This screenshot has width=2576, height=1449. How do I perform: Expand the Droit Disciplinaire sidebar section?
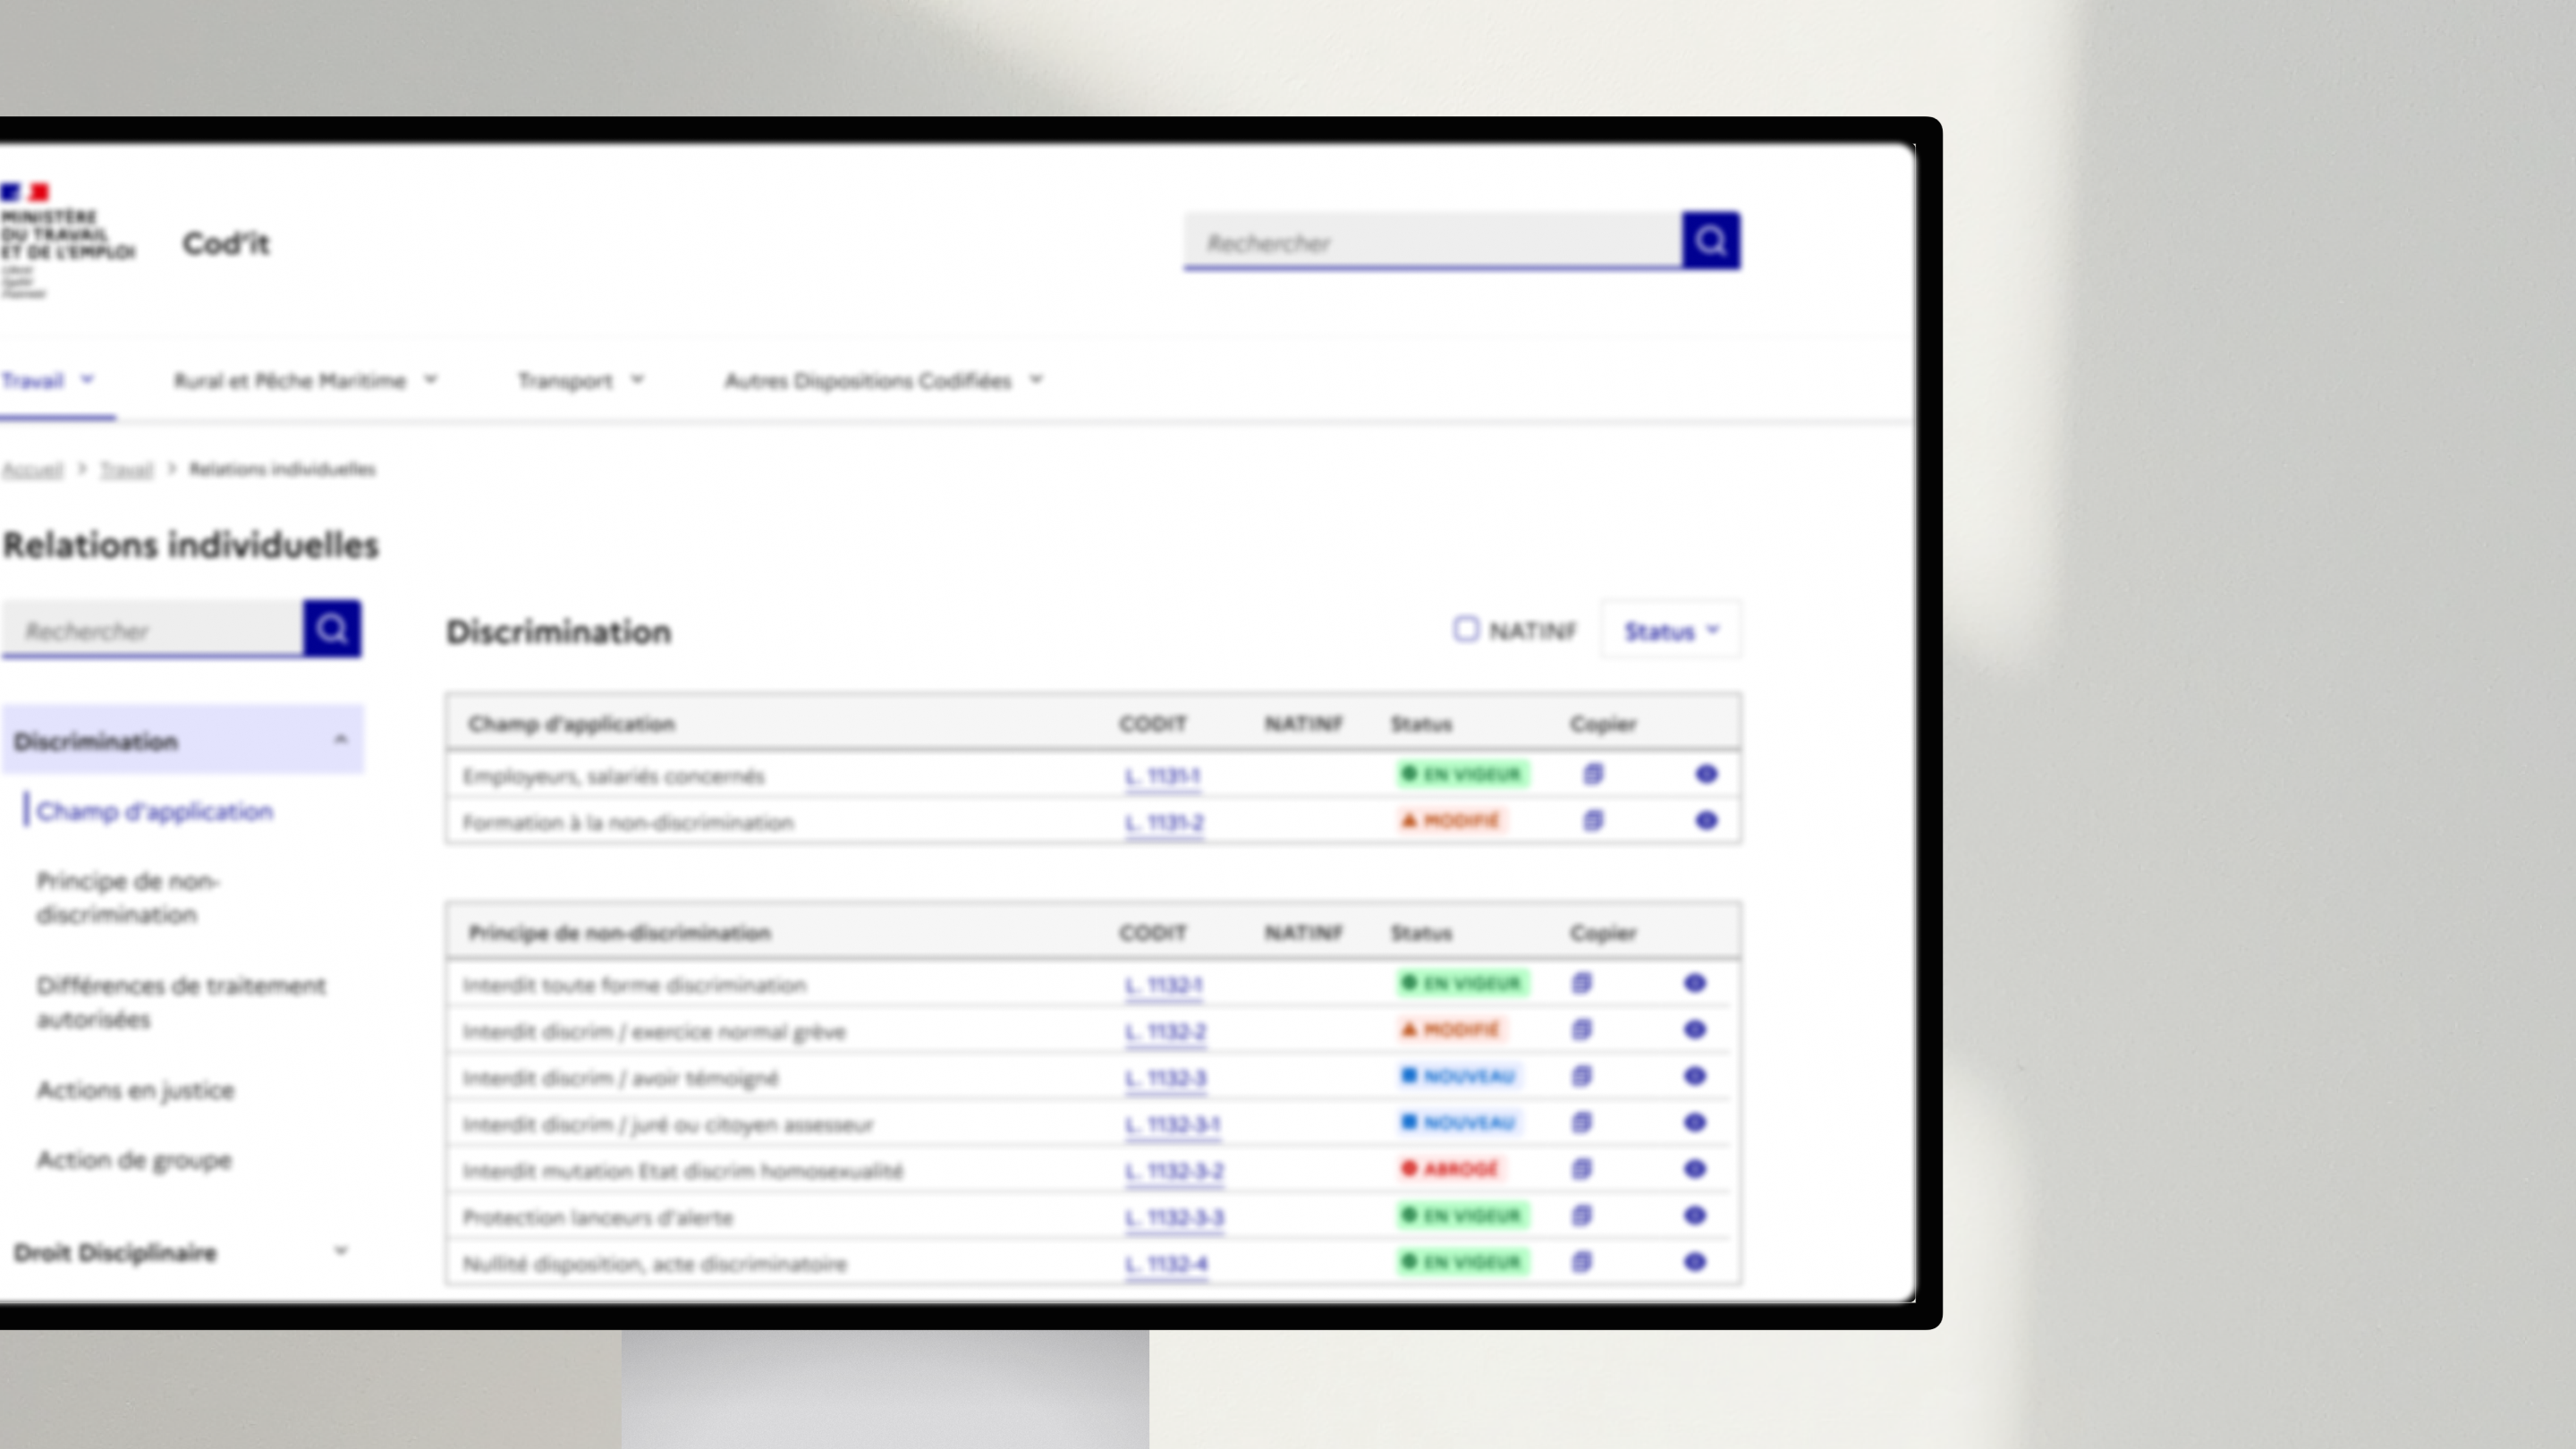[x=182, y=1252]
